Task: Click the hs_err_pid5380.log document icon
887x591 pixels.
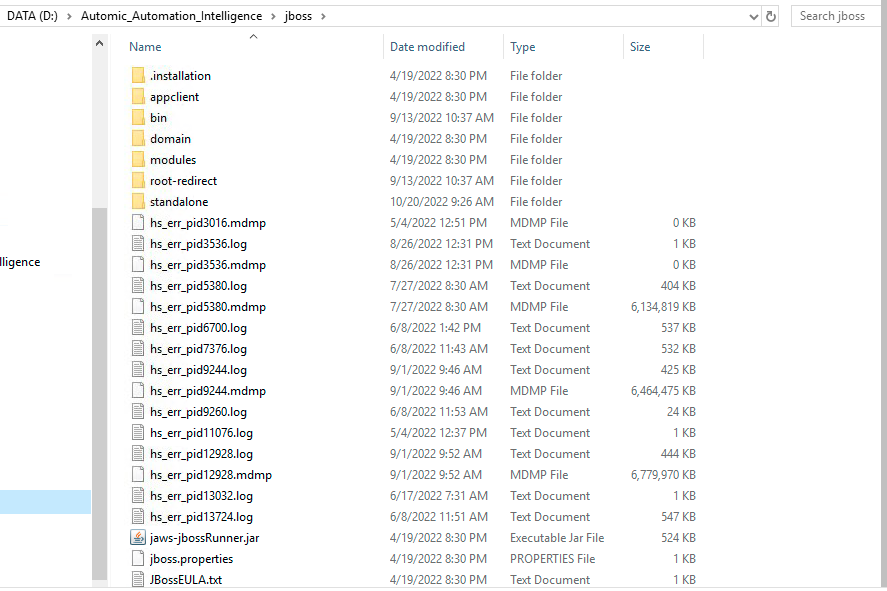Action: (x=138, y=286)
